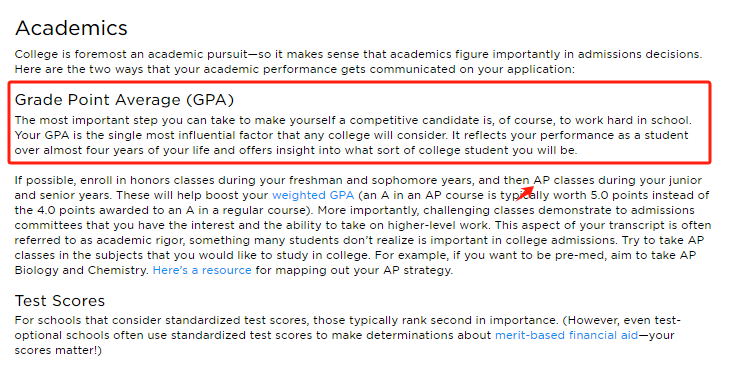Click the Academics heading
Image resolution: width=737 pixels, height=375 pixels.
coord(71,28)
